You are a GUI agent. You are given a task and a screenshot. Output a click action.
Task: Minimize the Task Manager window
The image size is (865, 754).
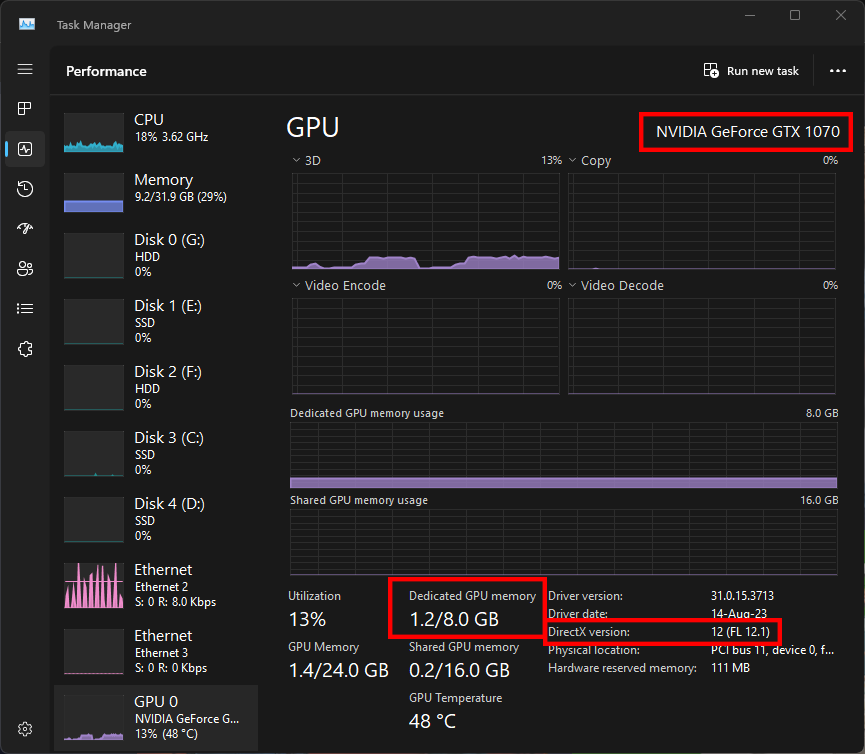[750, 15]
